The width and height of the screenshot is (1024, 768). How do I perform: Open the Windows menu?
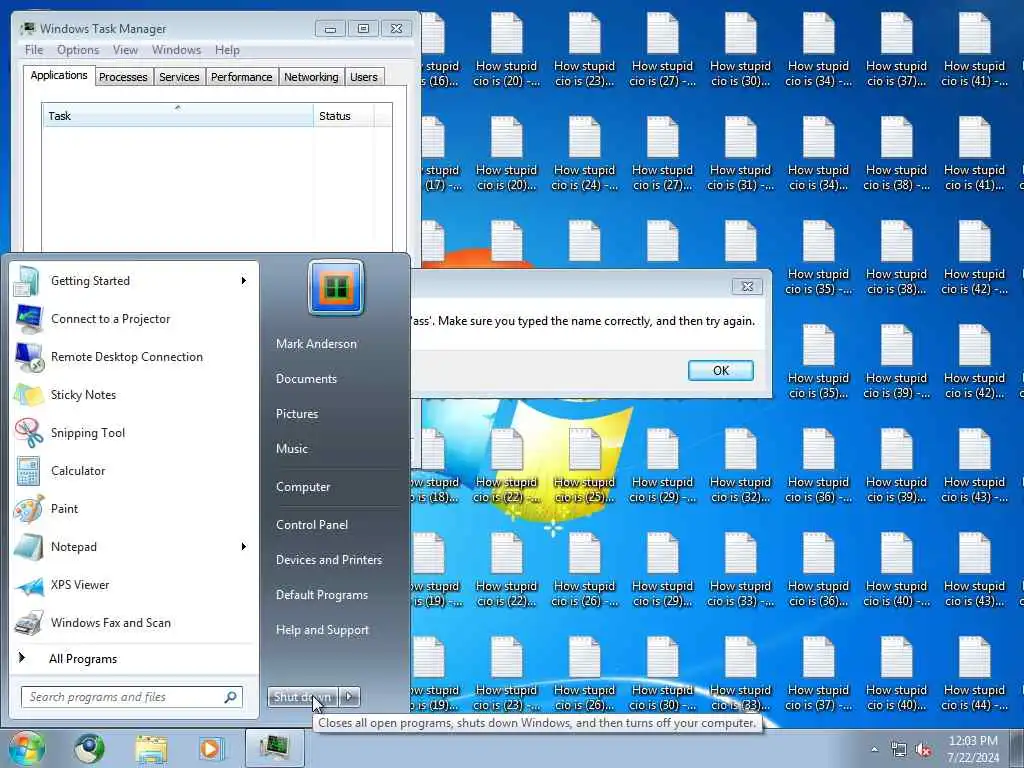click(x=176, y=50)
